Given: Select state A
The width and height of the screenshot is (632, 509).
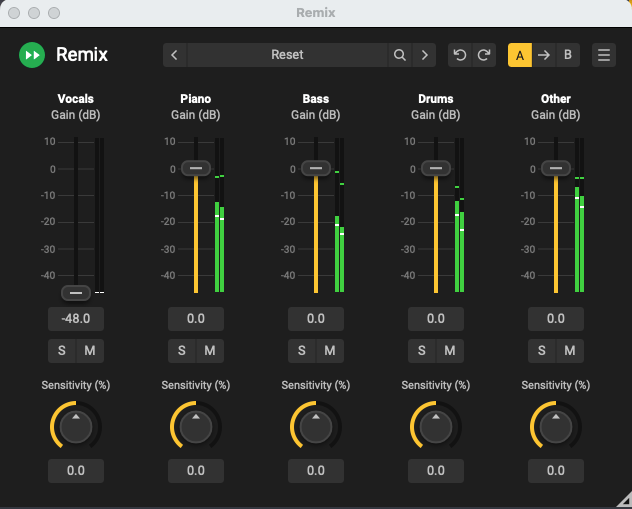Looking at the screenshot, I should 520,55.
